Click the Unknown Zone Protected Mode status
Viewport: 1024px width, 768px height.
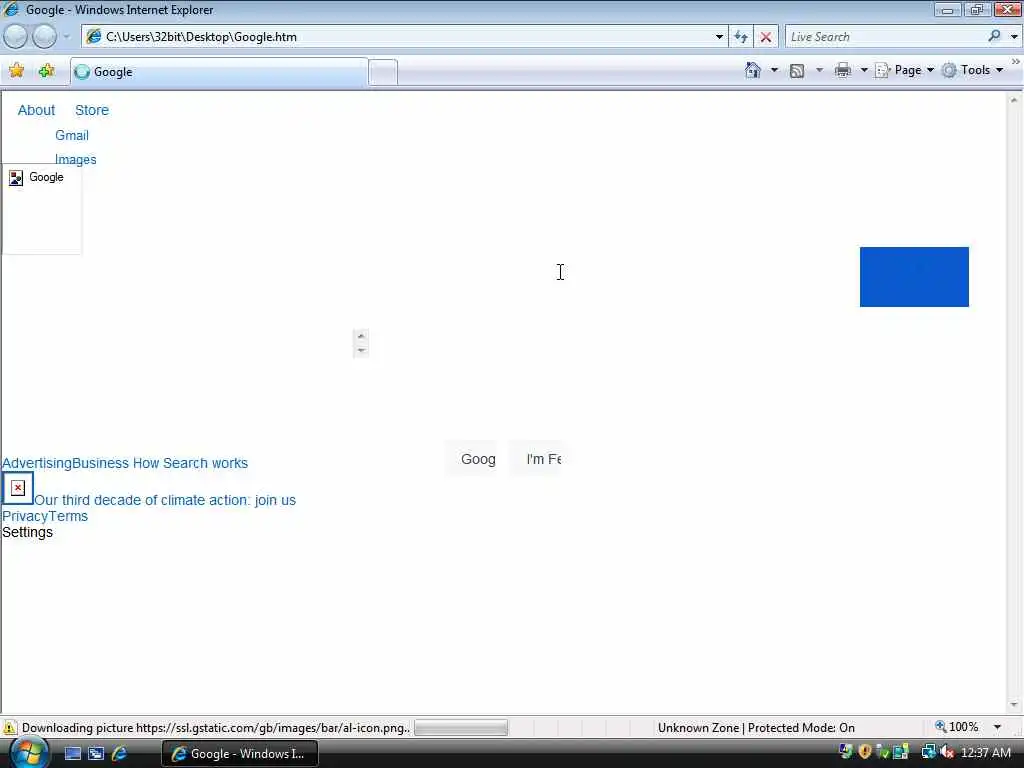756,728
